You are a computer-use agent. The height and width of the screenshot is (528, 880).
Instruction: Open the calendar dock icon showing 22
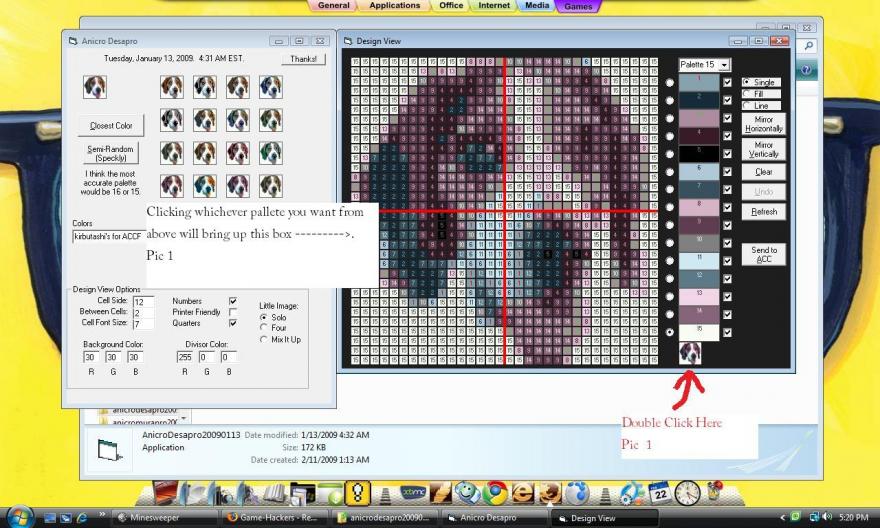660,493
